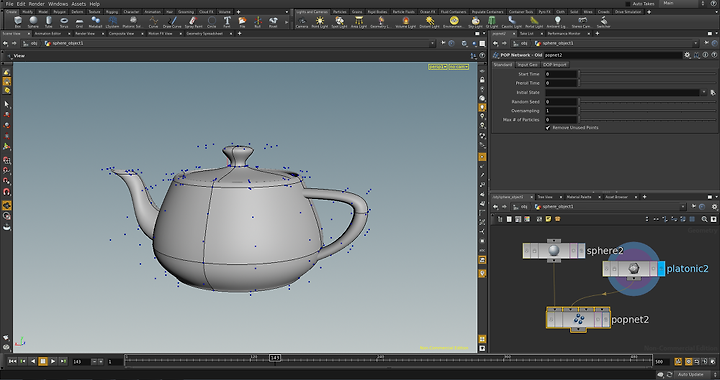Open the Render menu
The image size is (720, 380).
[x=37, y=4]
